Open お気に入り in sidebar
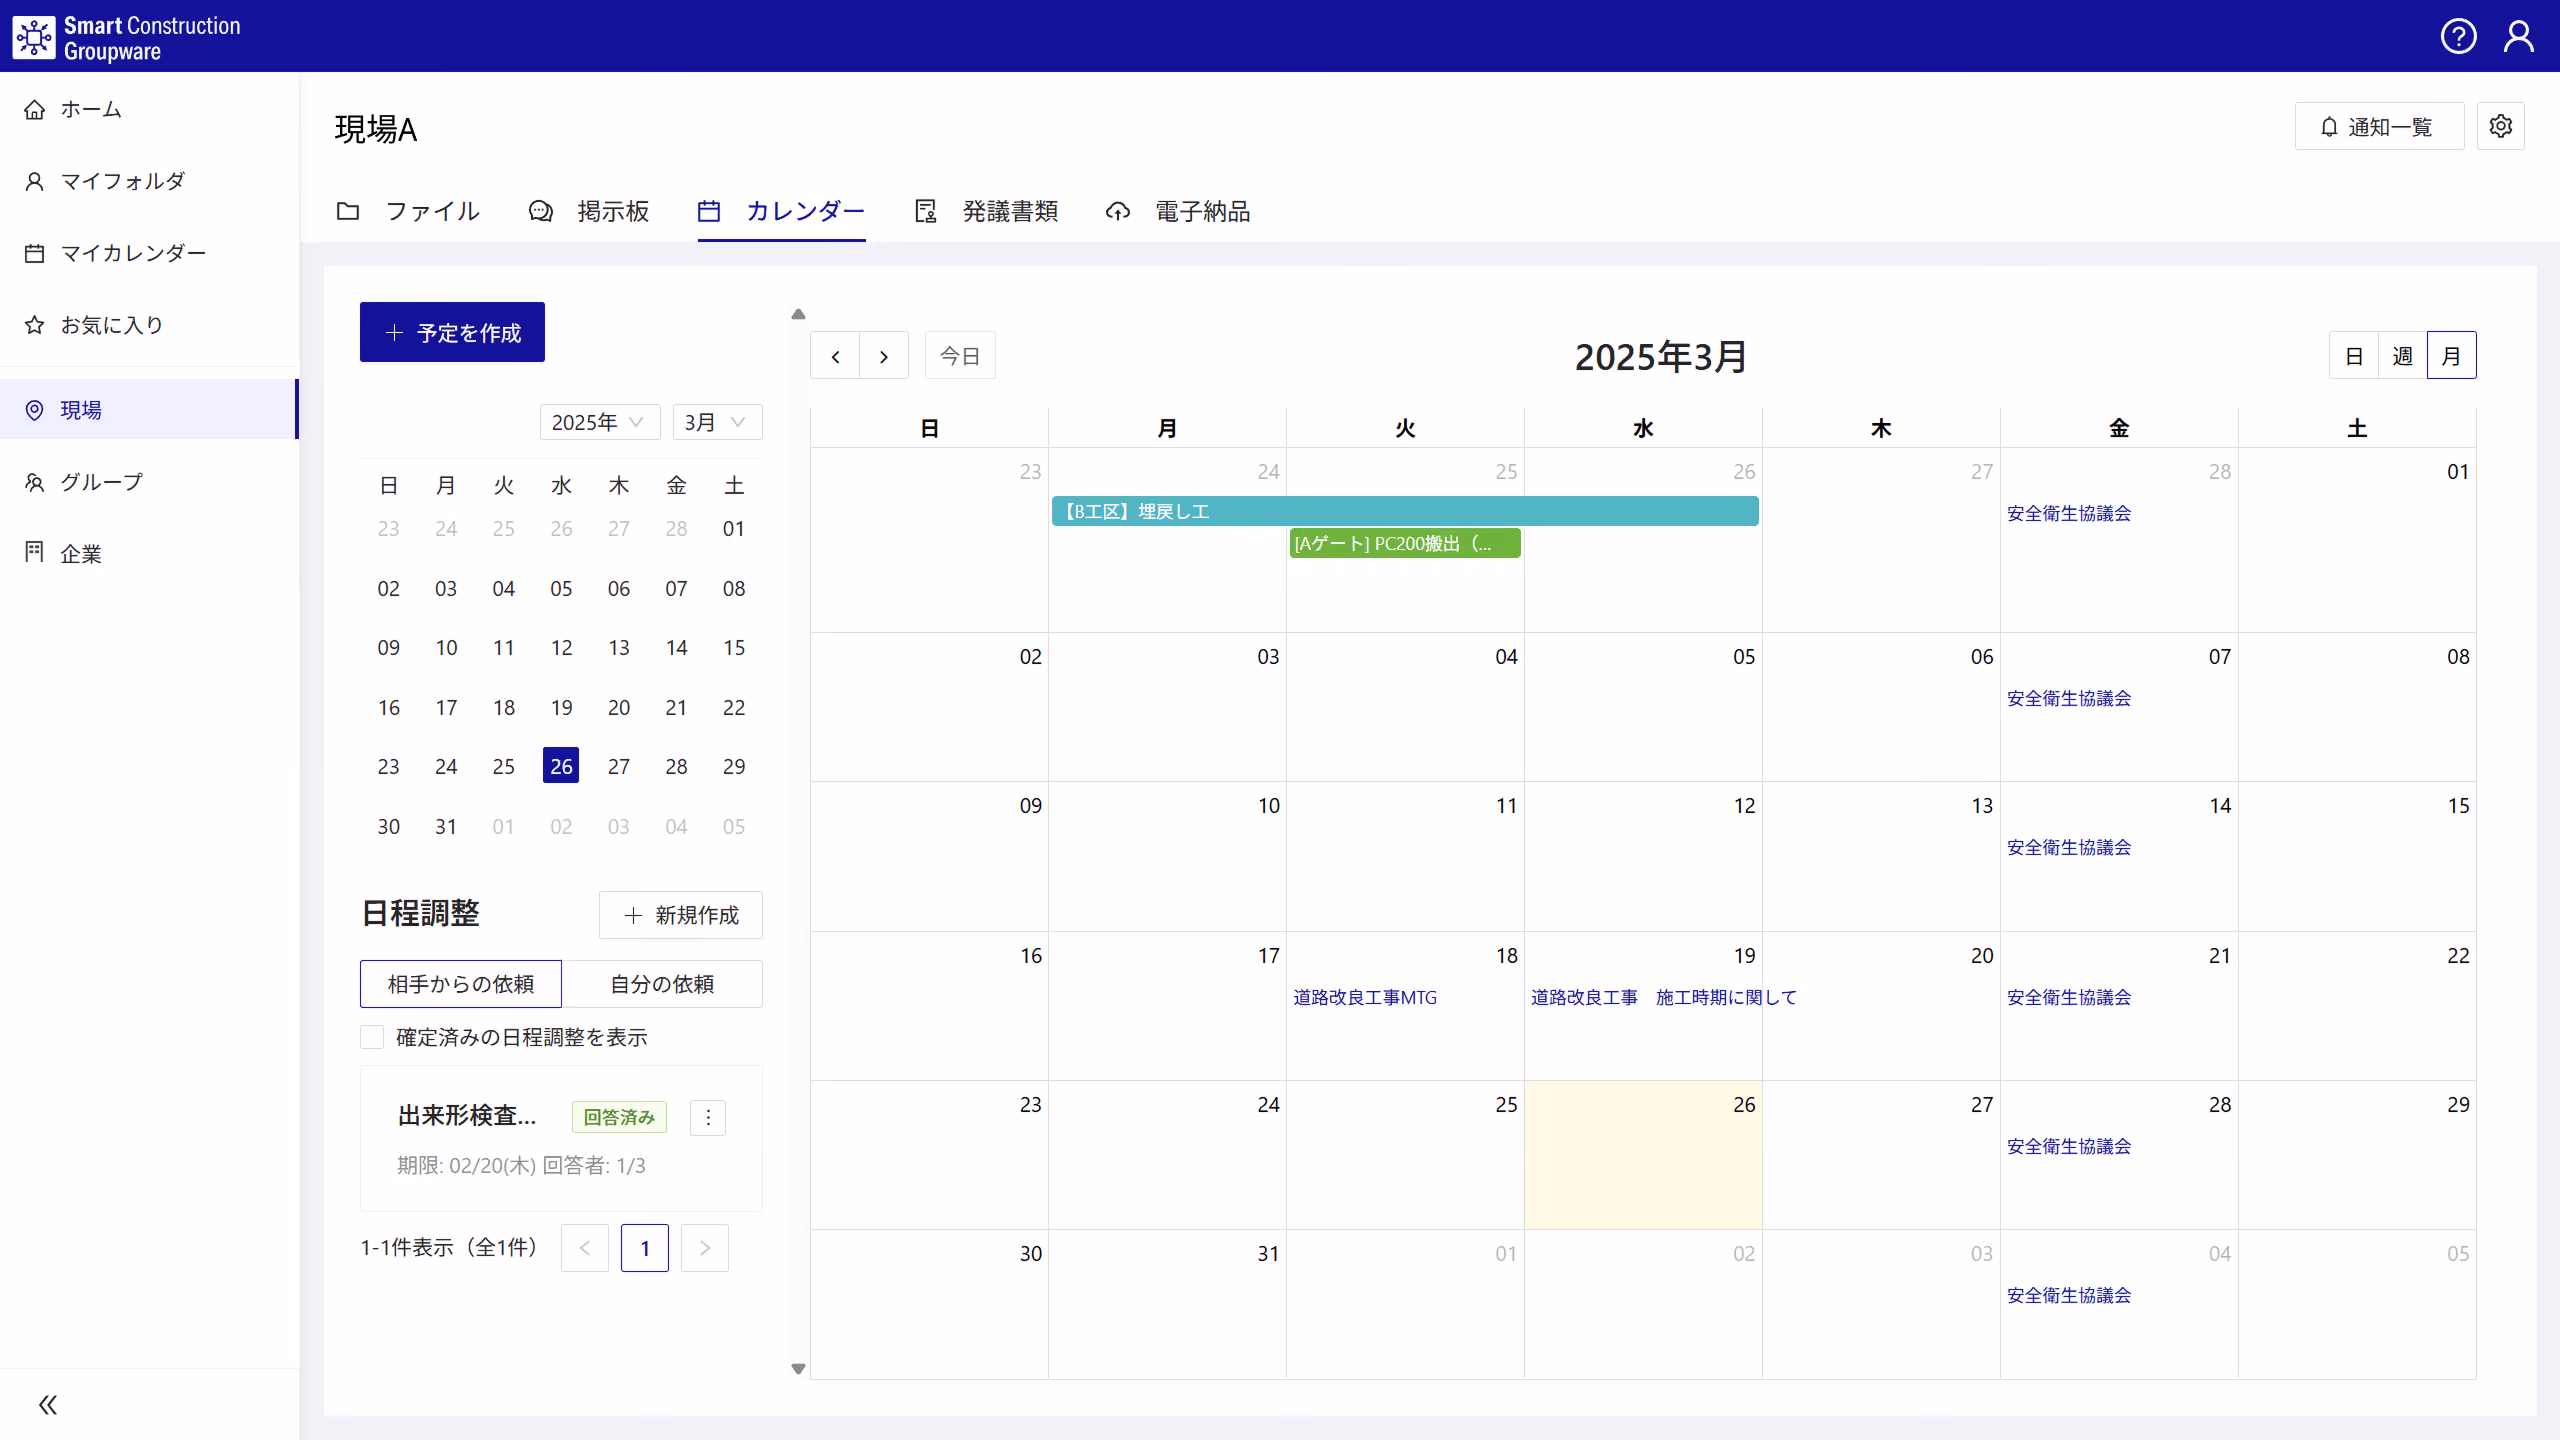 coord(150,325)
